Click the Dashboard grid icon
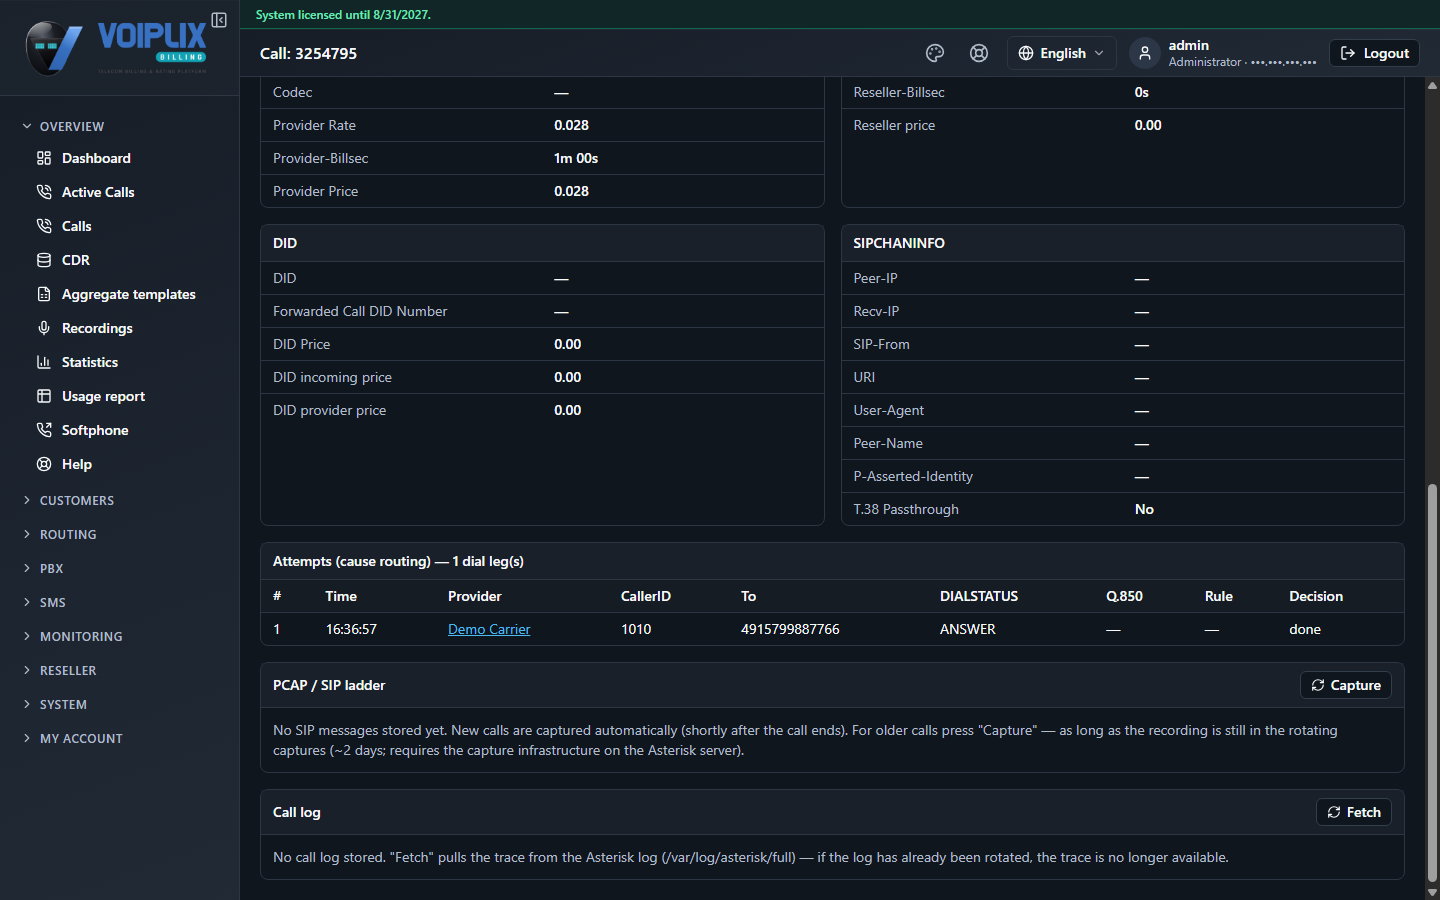 [44, 158]
